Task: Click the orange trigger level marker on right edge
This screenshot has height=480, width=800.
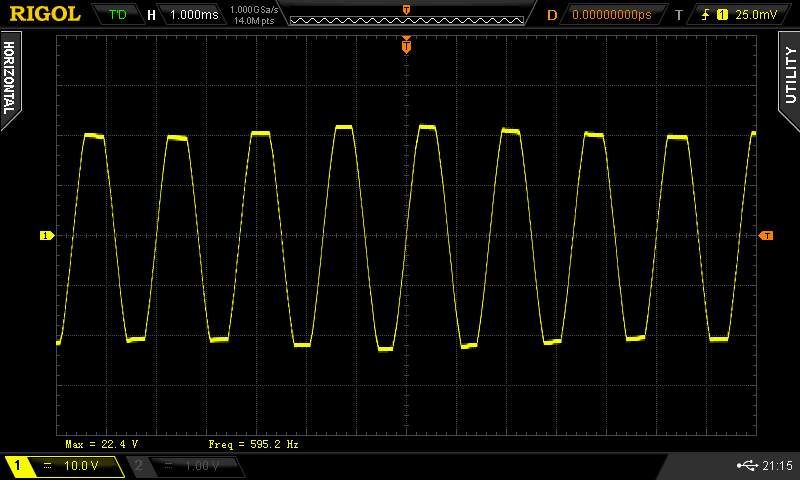Action: tap(766, 236)
